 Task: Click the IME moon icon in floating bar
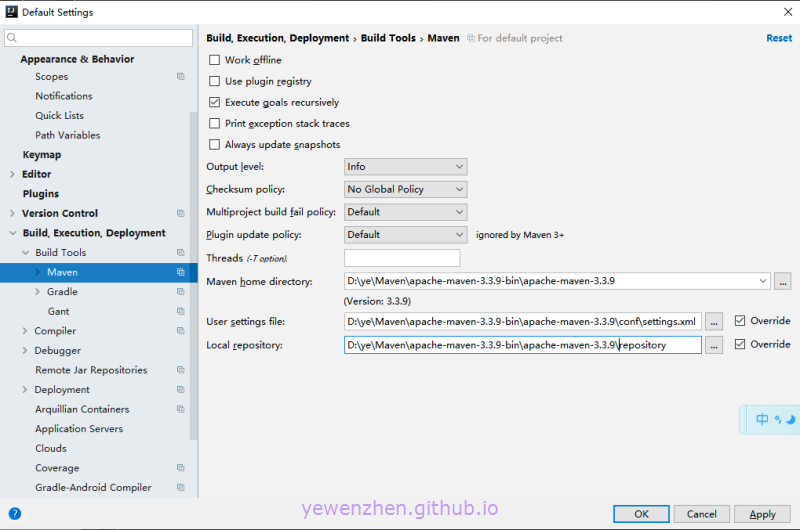tap(790, 420)
